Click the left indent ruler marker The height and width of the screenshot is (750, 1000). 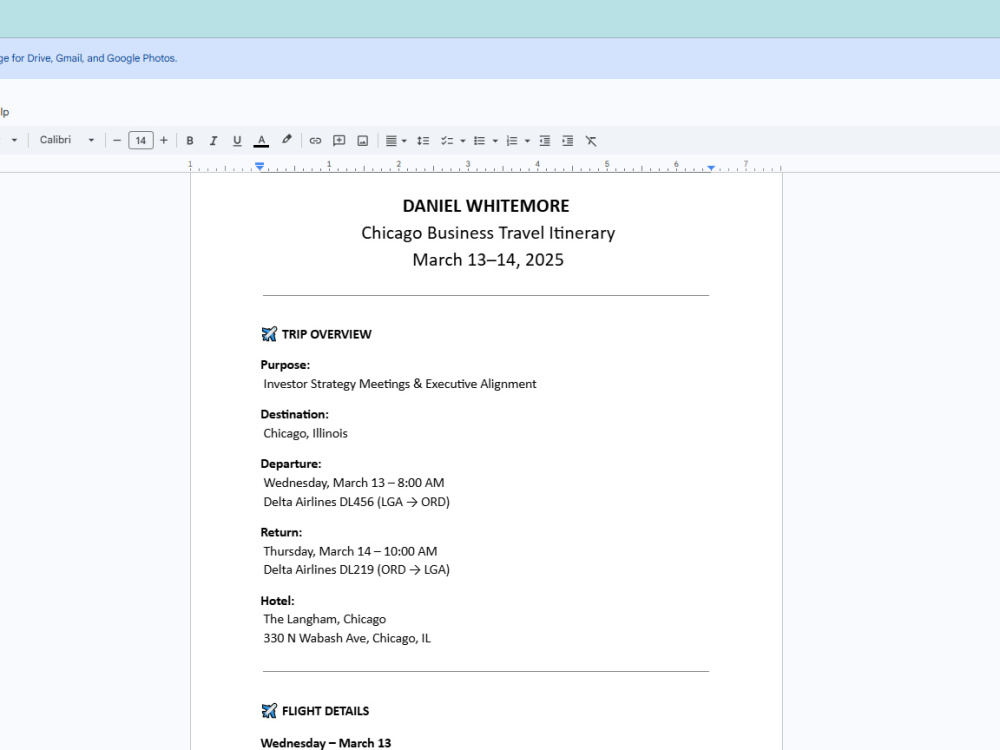click(x=260, y=166)
